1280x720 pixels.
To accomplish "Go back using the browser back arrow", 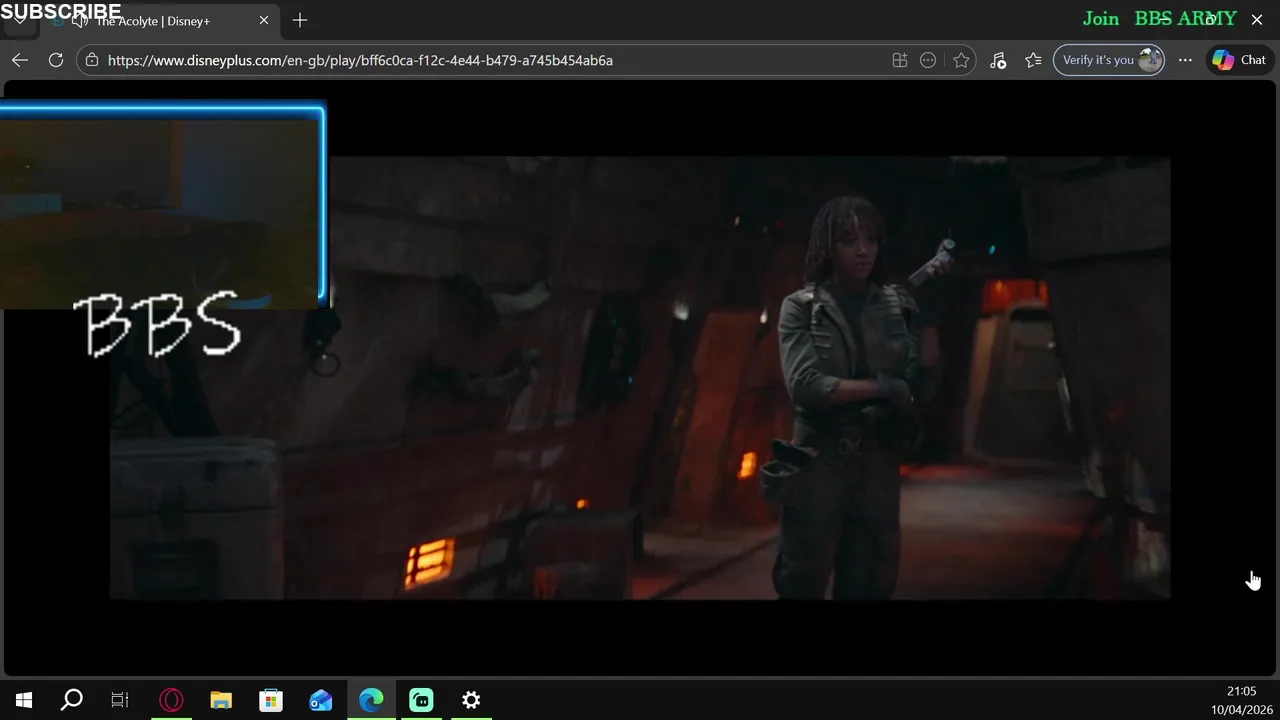I will click(x=20, y=60).
